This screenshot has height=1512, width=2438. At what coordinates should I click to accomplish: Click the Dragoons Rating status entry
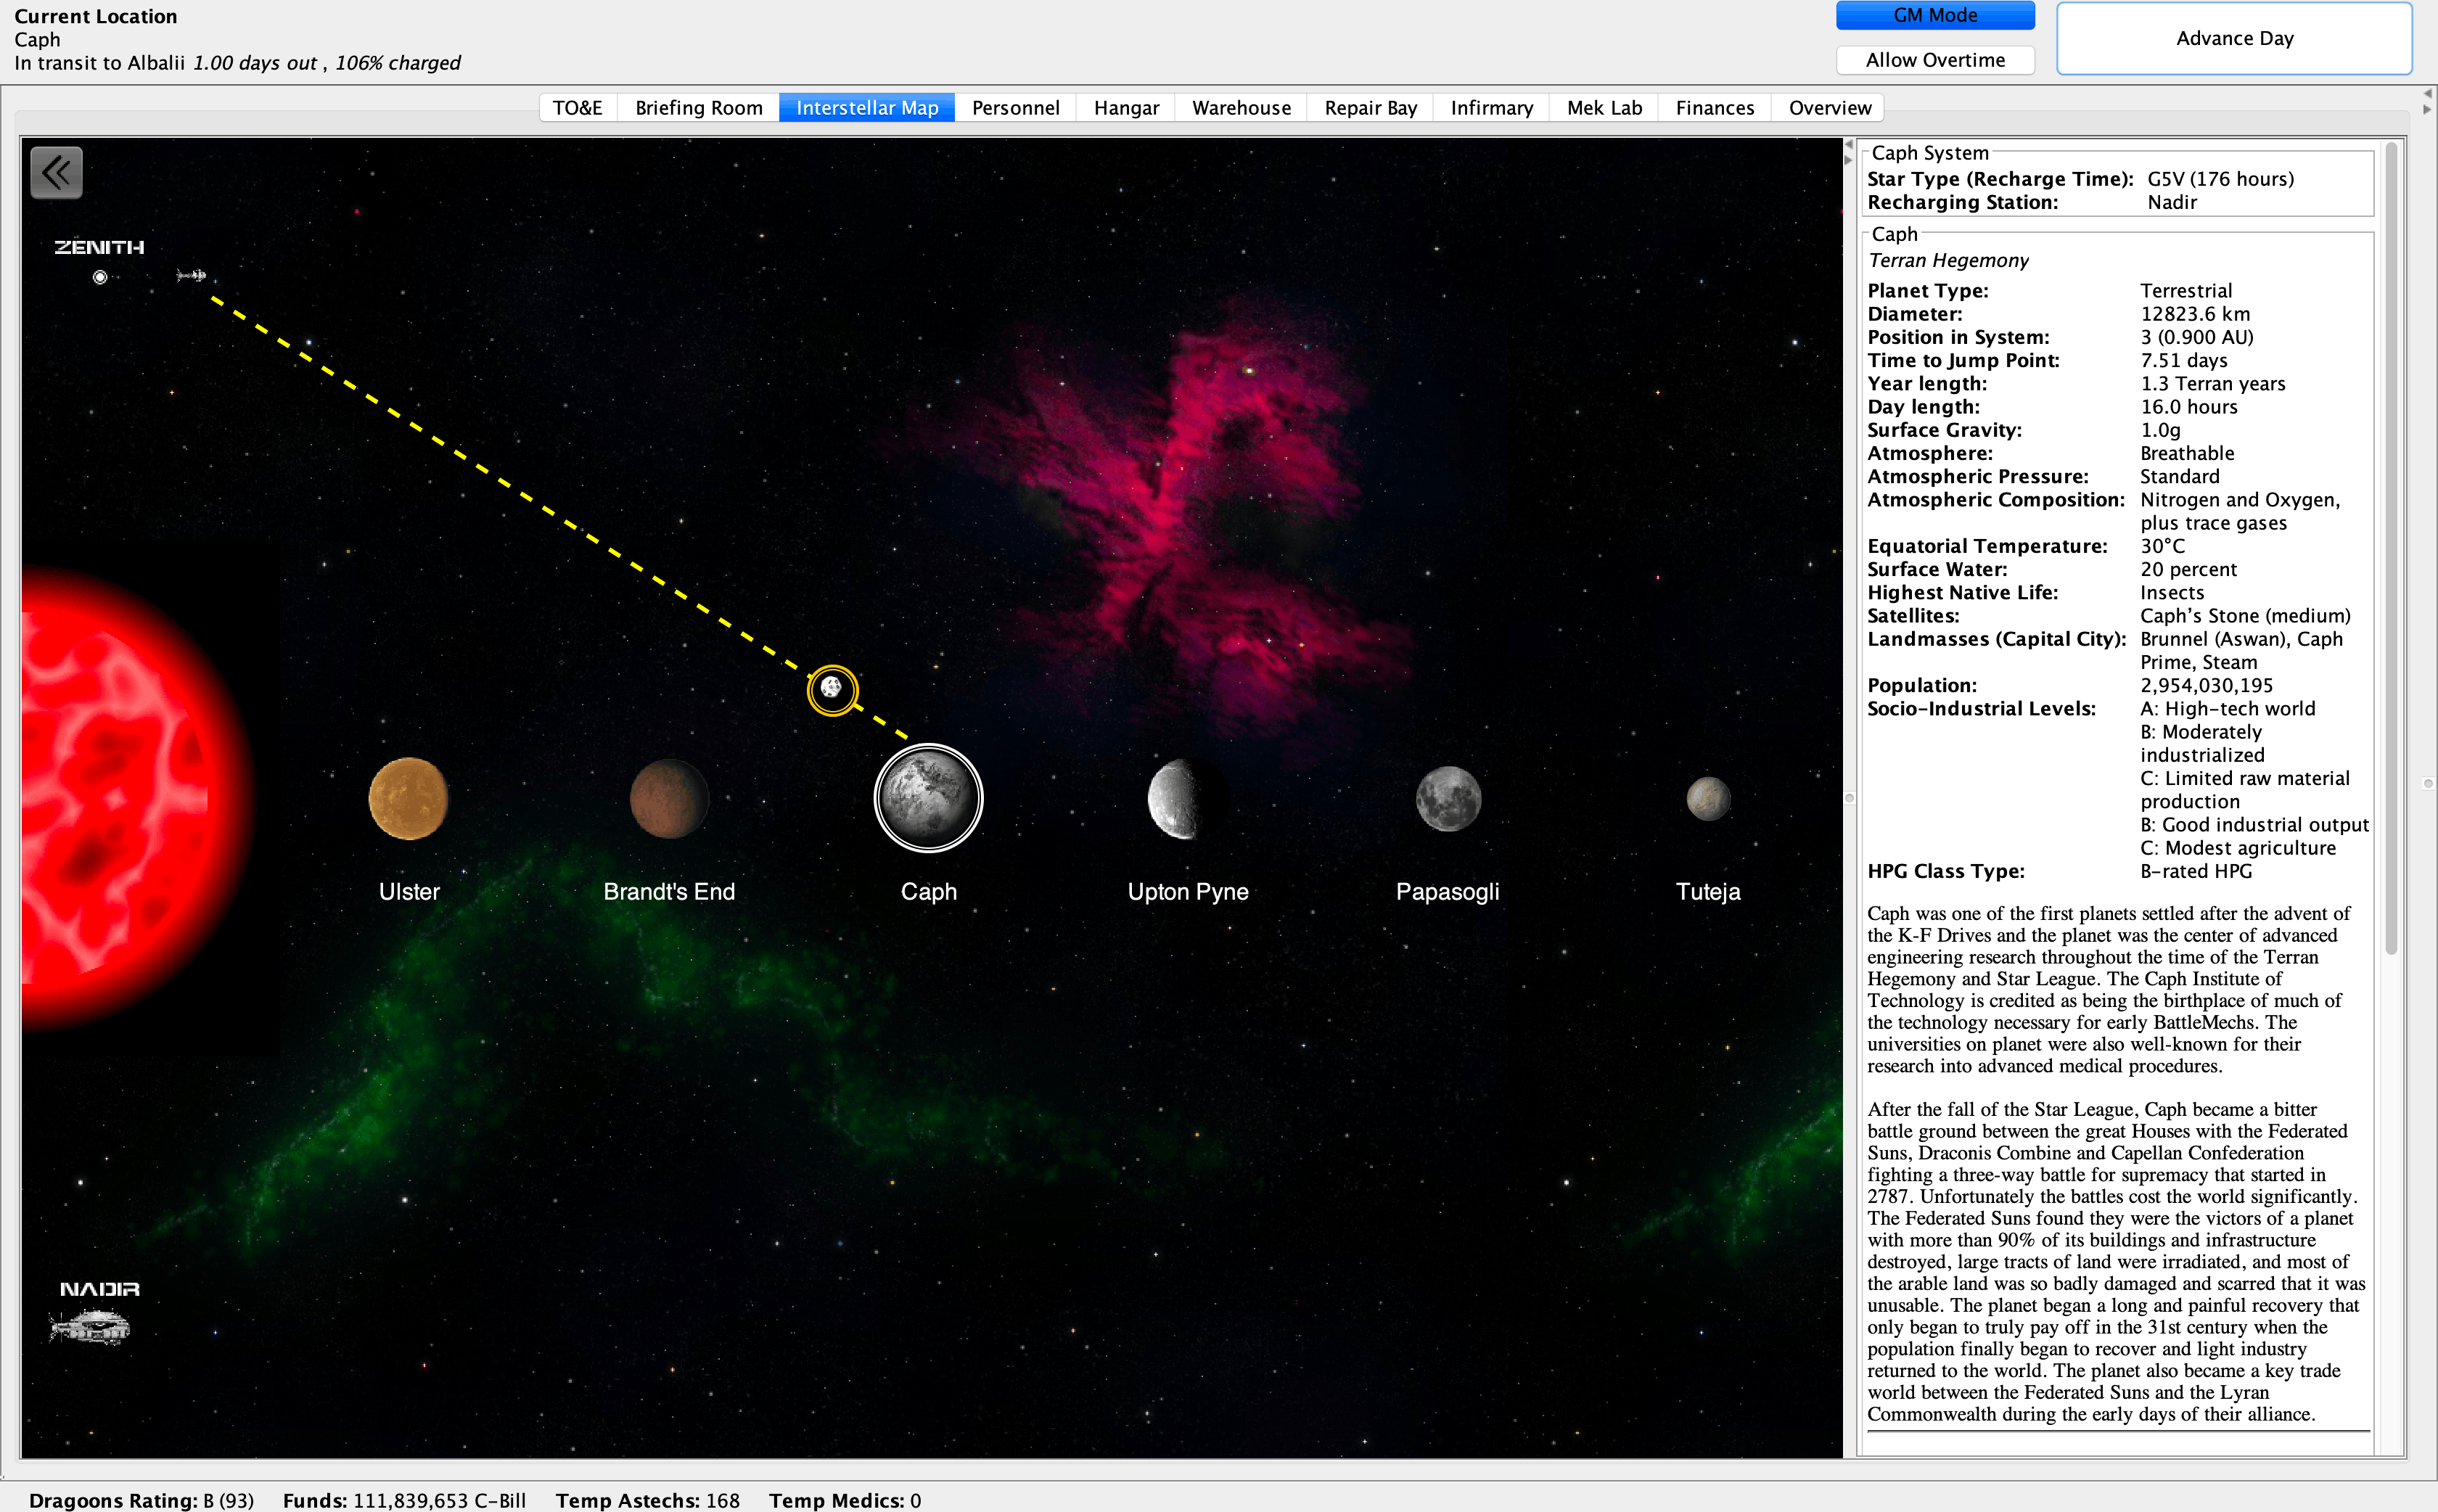point(141,1500)
